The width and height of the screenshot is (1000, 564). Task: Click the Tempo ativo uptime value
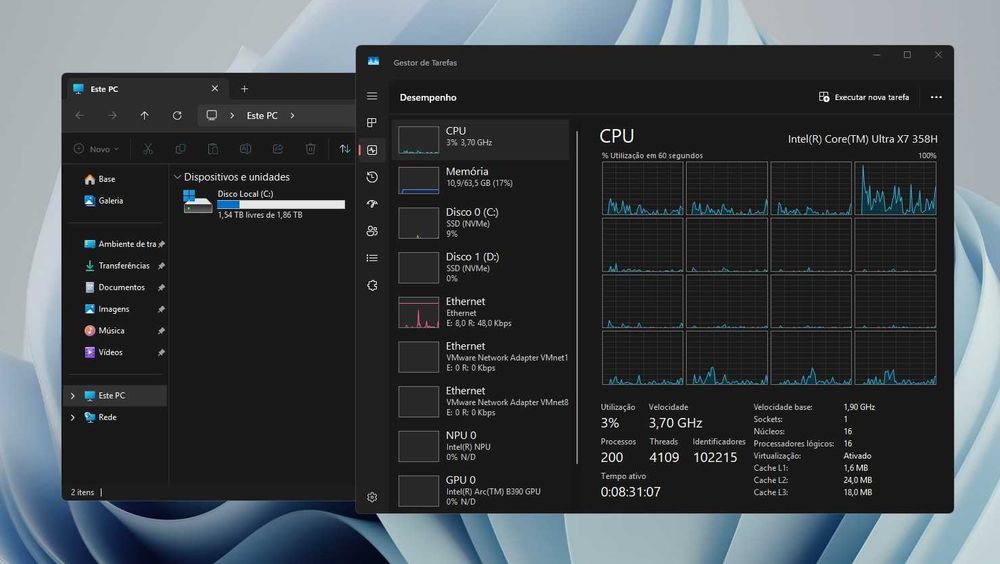630,492
